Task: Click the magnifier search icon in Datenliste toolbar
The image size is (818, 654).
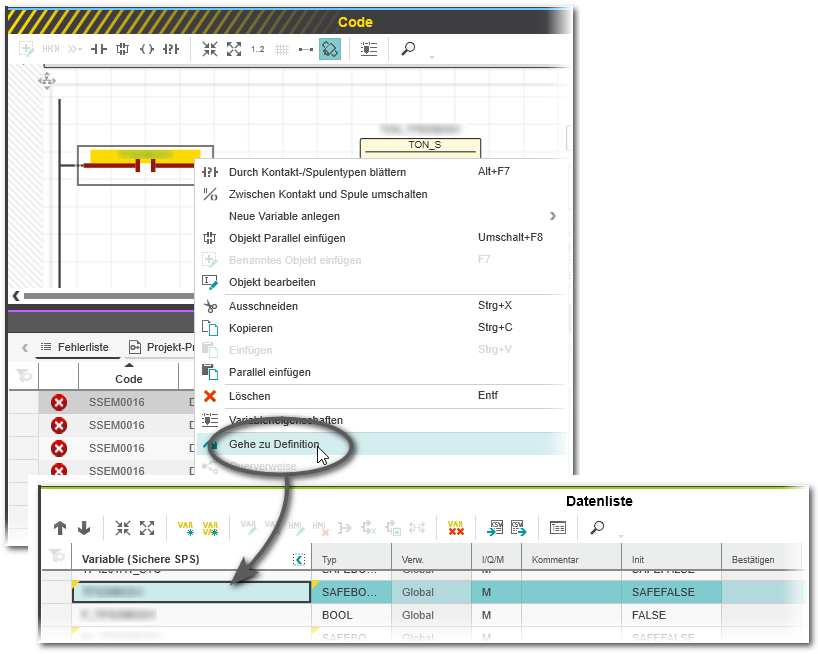Action: point(597,528)
